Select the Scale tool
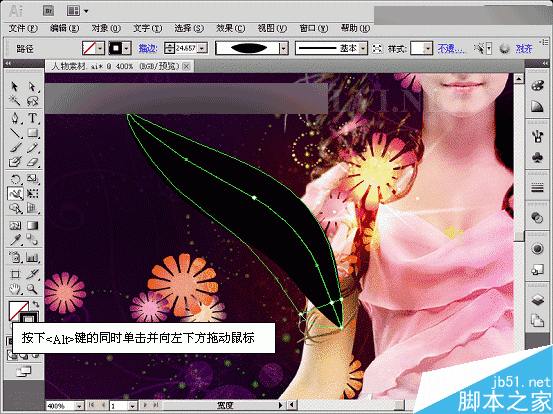Screen dimensions: 553x414 tap(32, 179)
